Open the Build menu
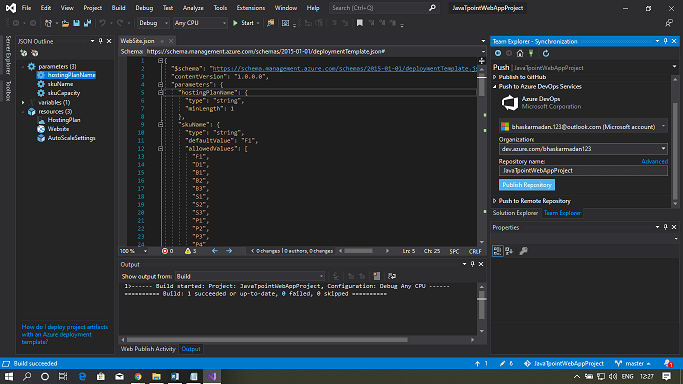Image resolution: width=683 pixels, height=384 pixels. pyautogui.click(x=118, y=8)
